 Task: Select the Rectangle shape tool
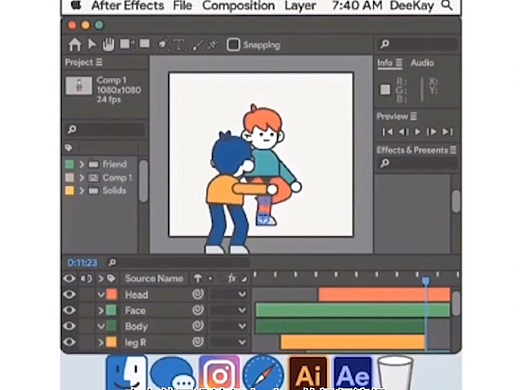click(144, 44)
